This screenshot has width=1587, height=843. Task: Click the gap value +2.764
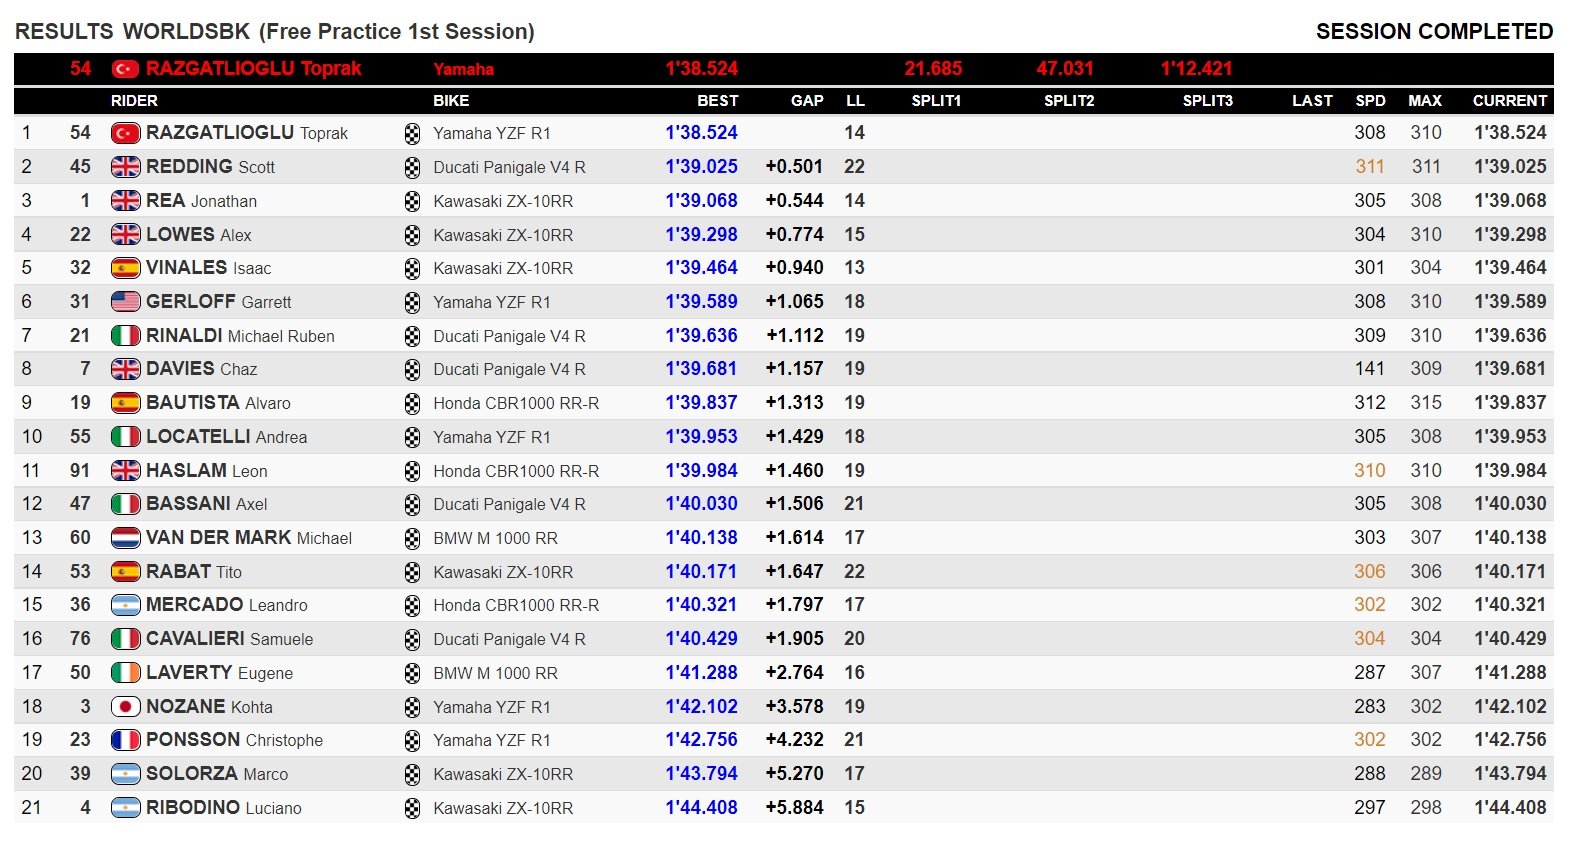[794, 673]
